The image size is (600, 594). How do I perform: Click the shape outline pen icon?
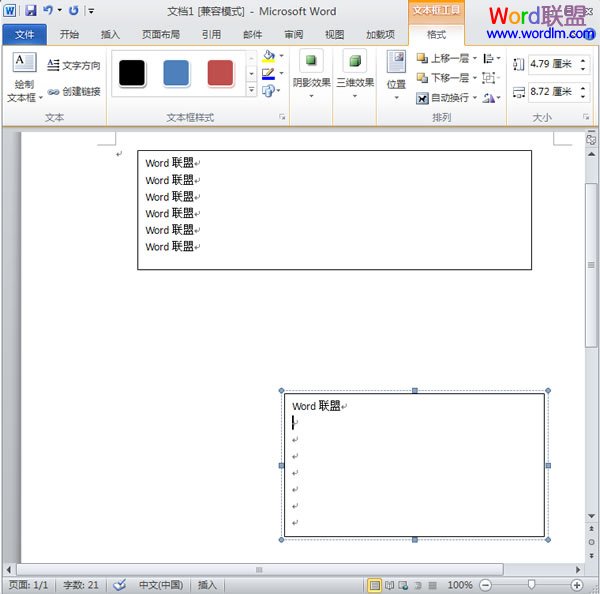pos(268,73)
